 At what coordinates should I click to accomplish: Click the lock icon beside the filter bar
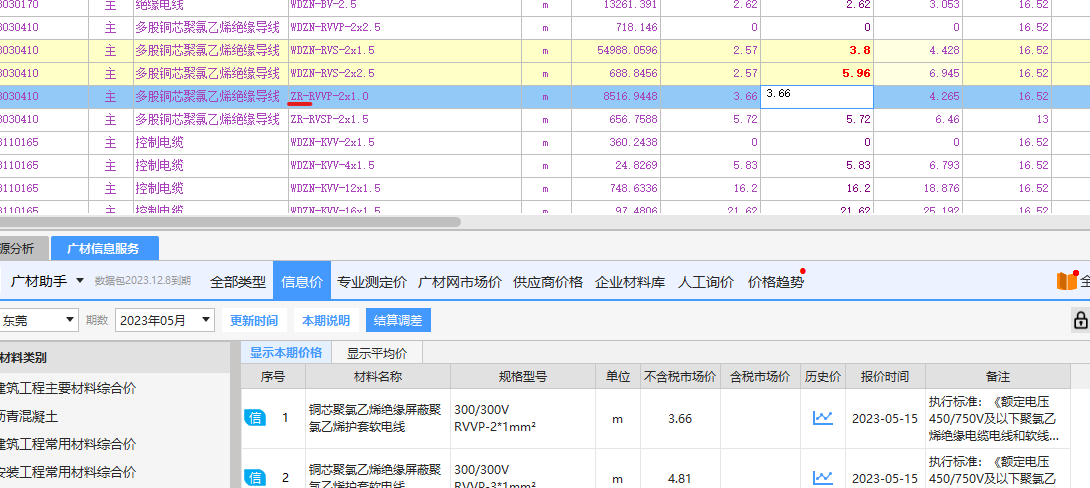1080,320
